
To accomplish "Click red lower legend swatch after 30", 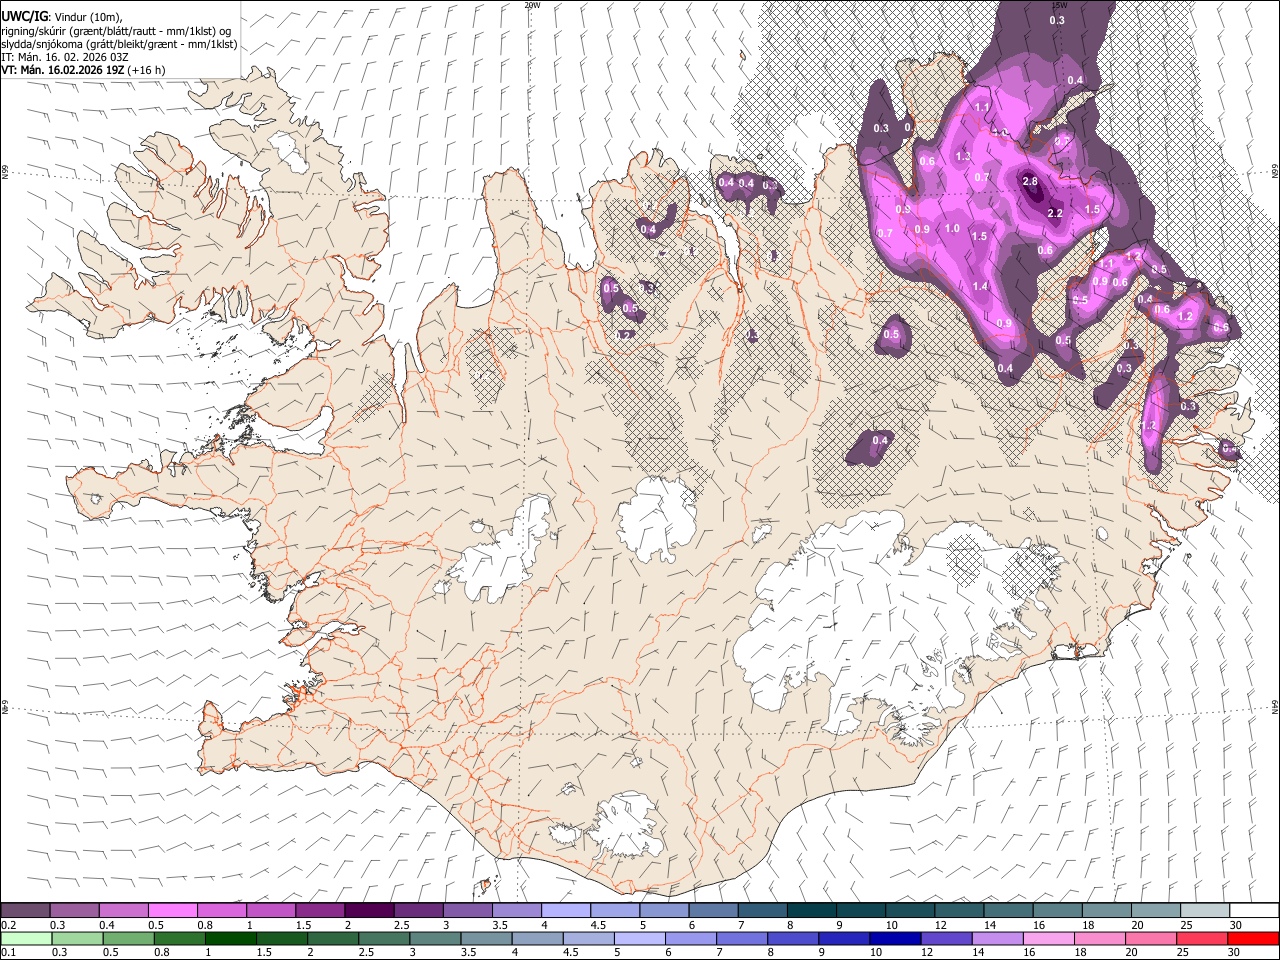I will click(1253, 938).
